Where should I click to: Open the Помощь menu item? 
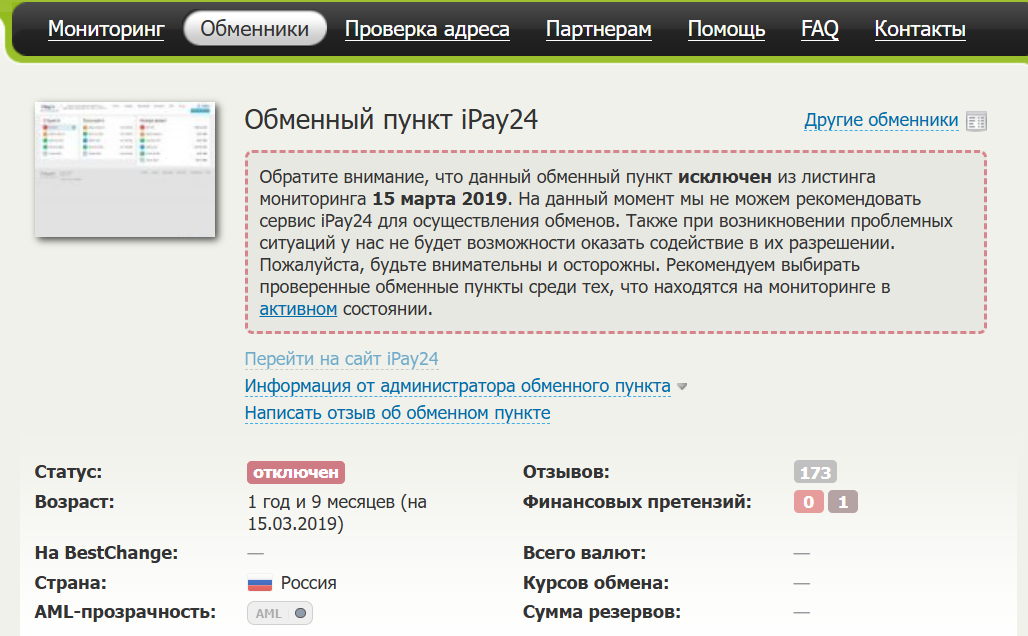click(x=726, y=29)
